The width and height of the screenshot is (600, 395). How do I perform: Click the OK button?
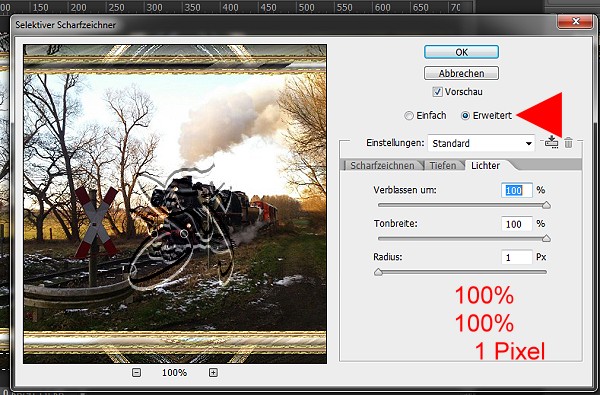[461, 52]
